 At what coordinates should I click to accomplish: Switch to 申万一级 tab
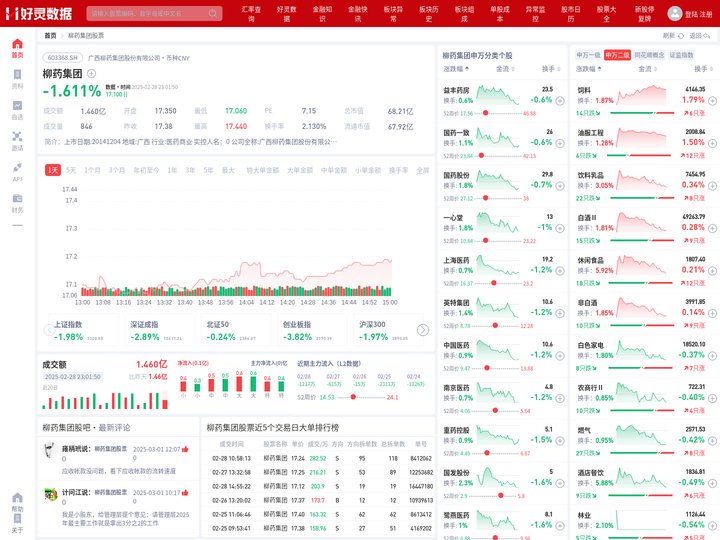(588, 55)
